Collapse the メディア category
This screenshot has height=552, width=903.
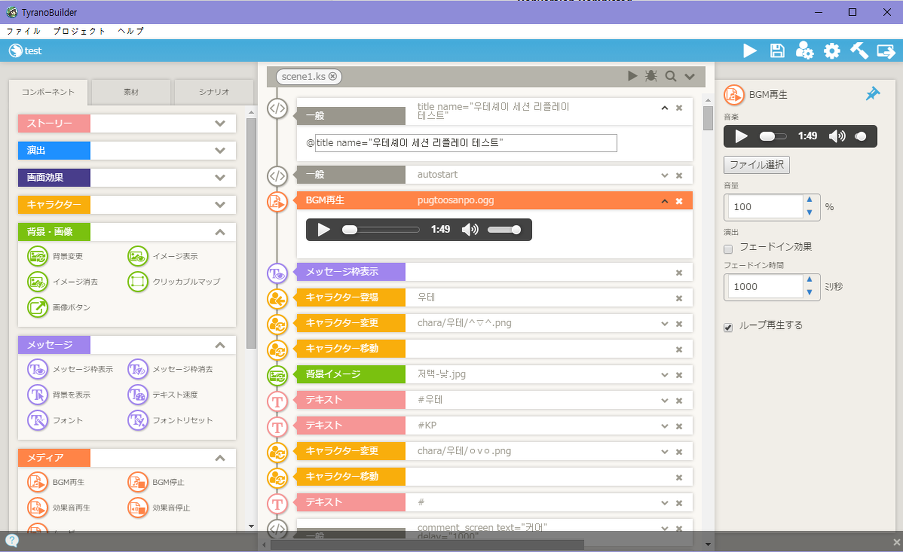coord(220,458)
